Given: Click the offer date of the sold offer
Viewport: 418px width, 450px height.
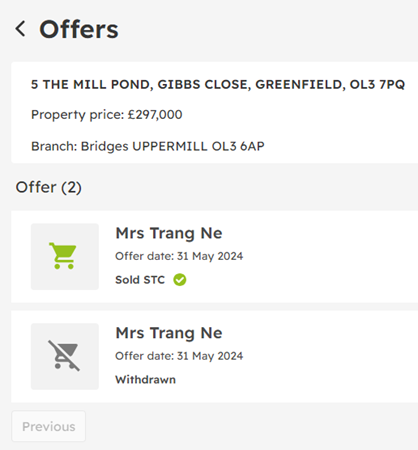Looking at the screenshot, I should (179, 256).
